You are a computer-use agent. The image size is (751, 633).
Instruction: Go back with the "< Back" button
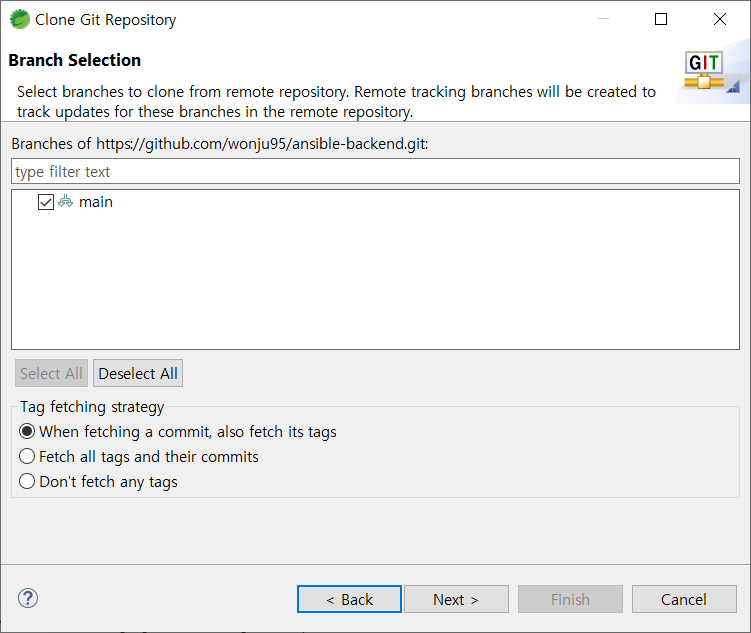[x=350, y=599]
